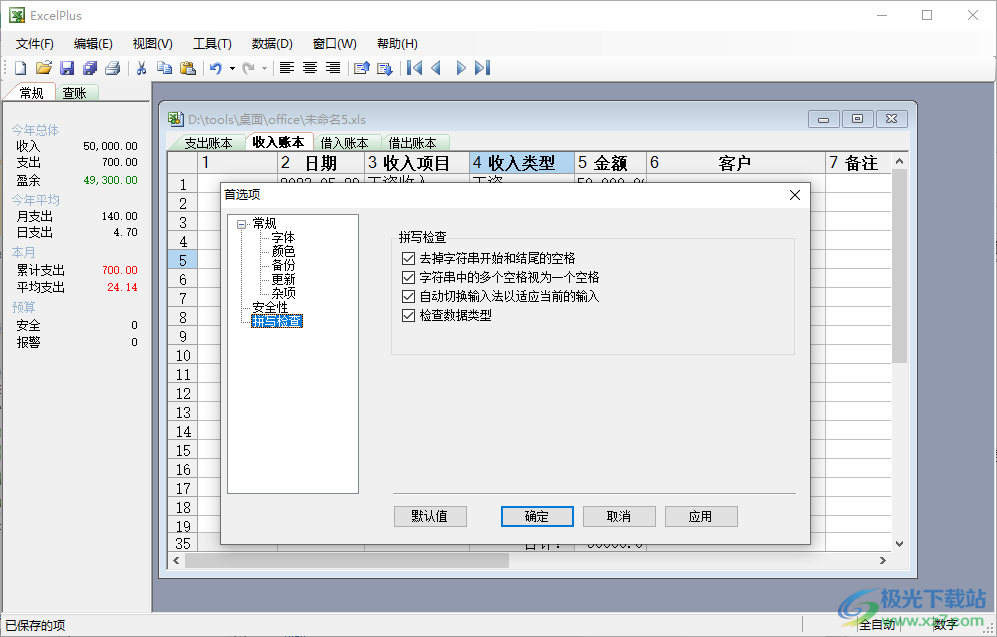Click the 取消 button
This screenshot has height=637, width=997.
click(619, 516)
